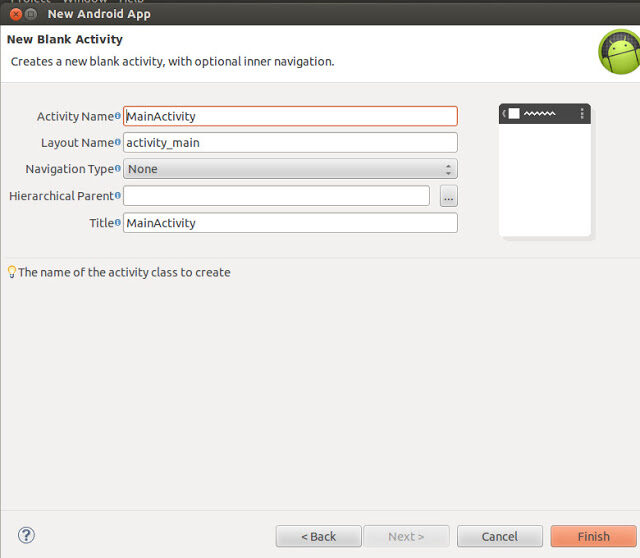Click the info icon beside Navigation Type
This screenshot has height=558, width=640.
[x=118, y=169]
